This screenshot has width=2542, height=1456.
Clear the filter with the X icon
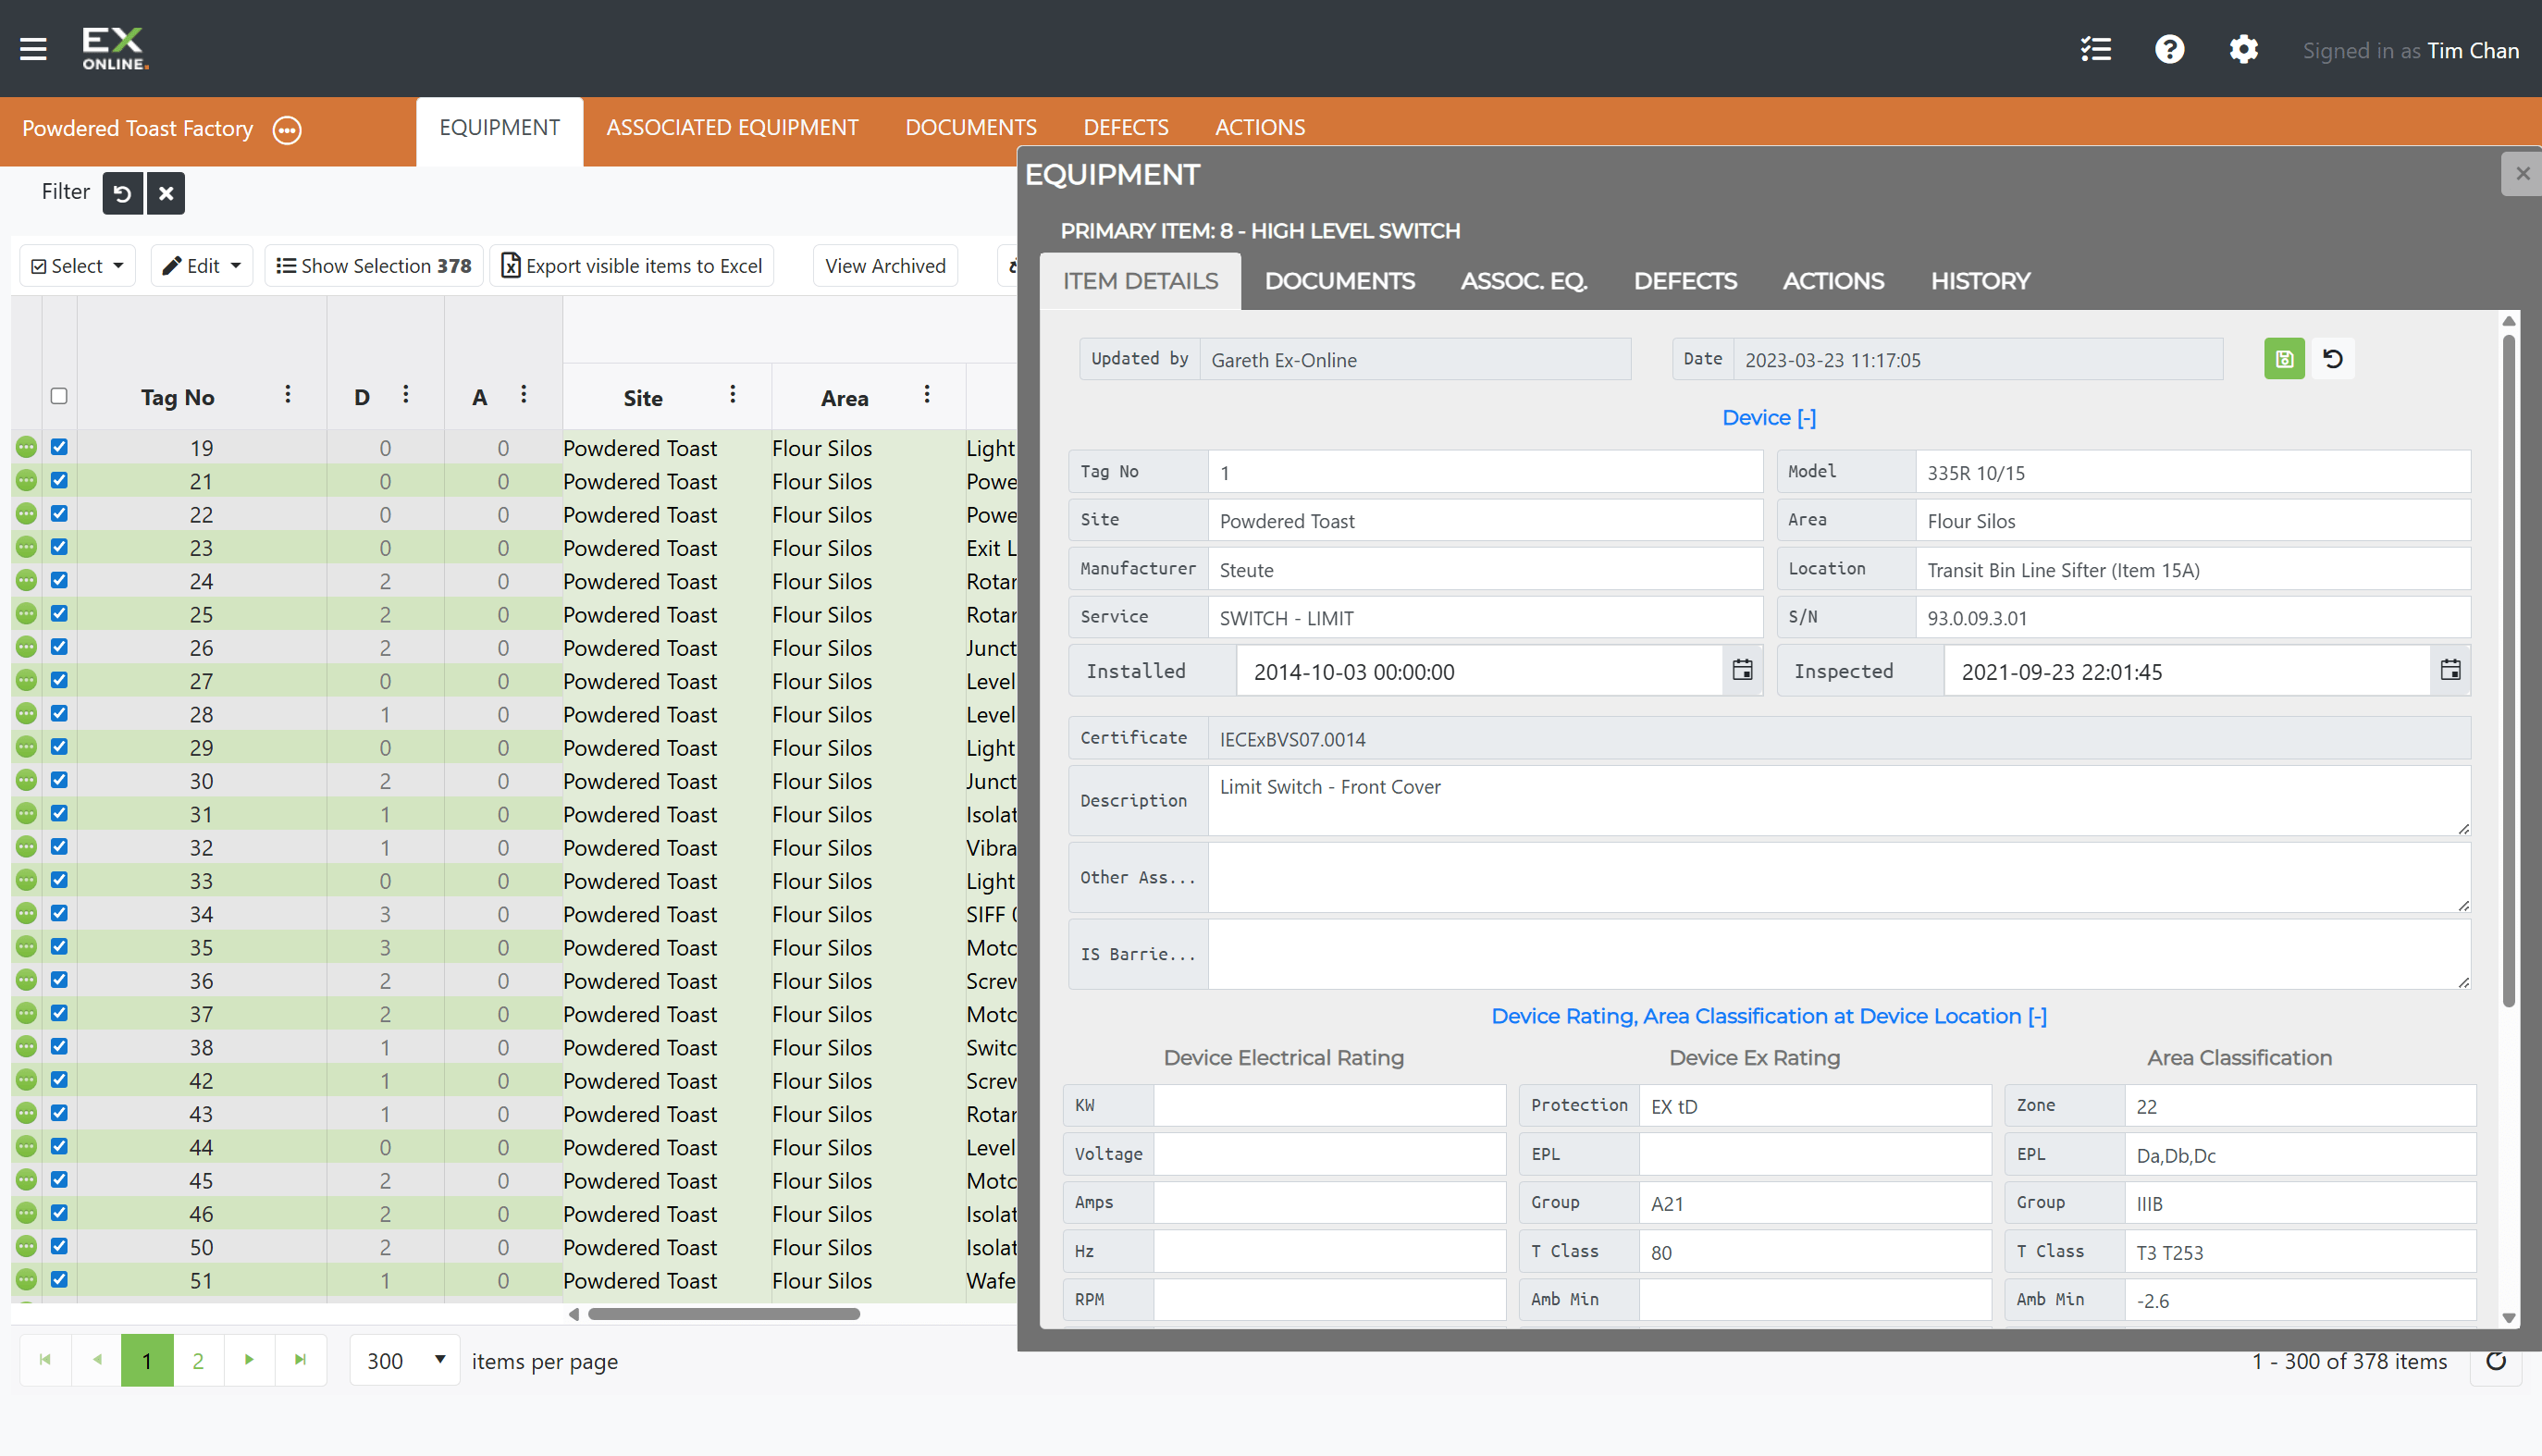166,193
